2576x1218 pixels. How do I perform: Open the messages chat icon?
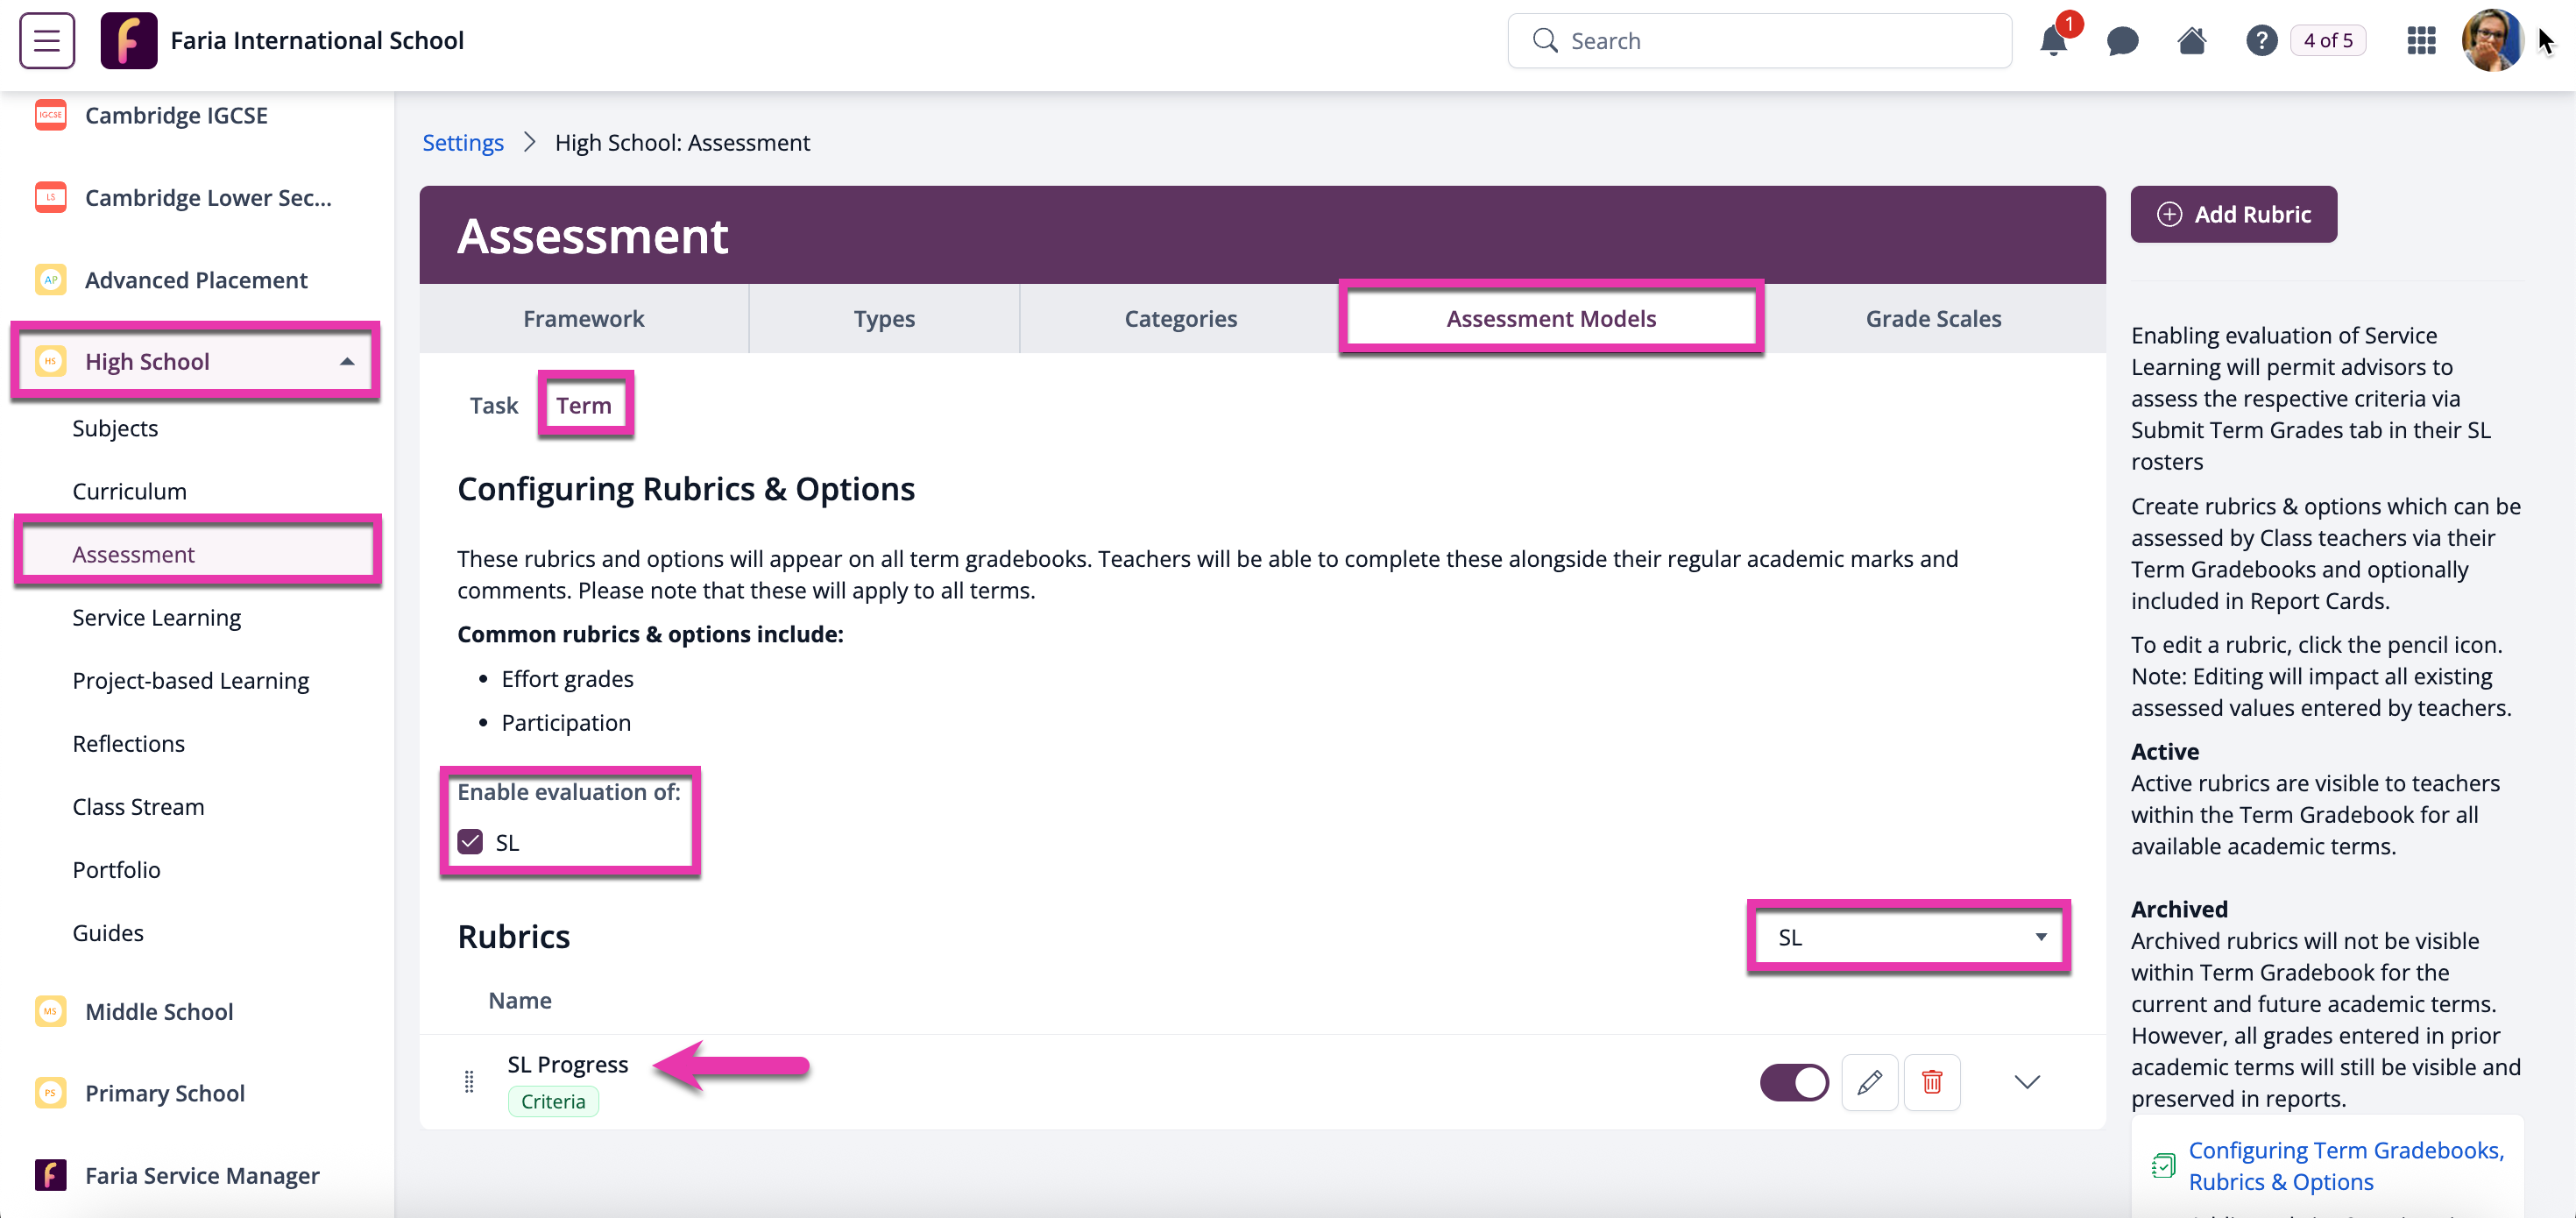click(2122, 41)
